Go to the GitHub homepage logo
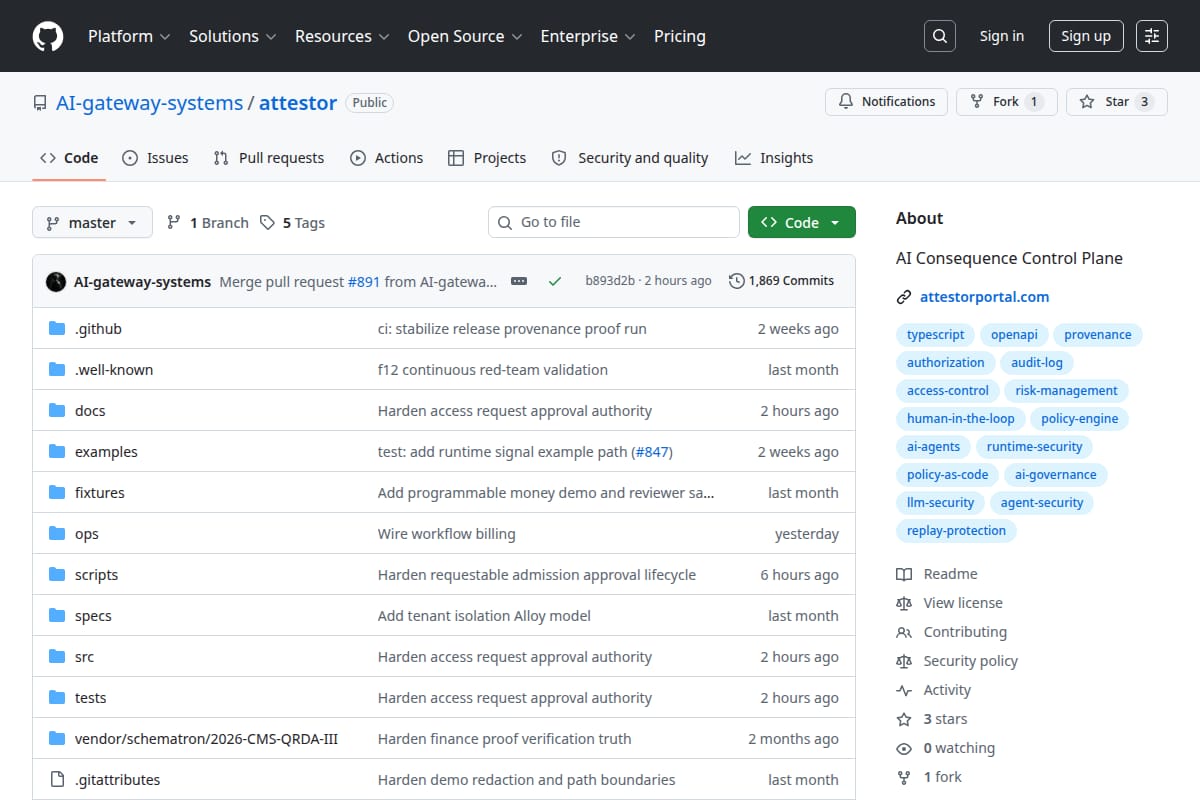The image size is (1200, 800). pos(48,36)
